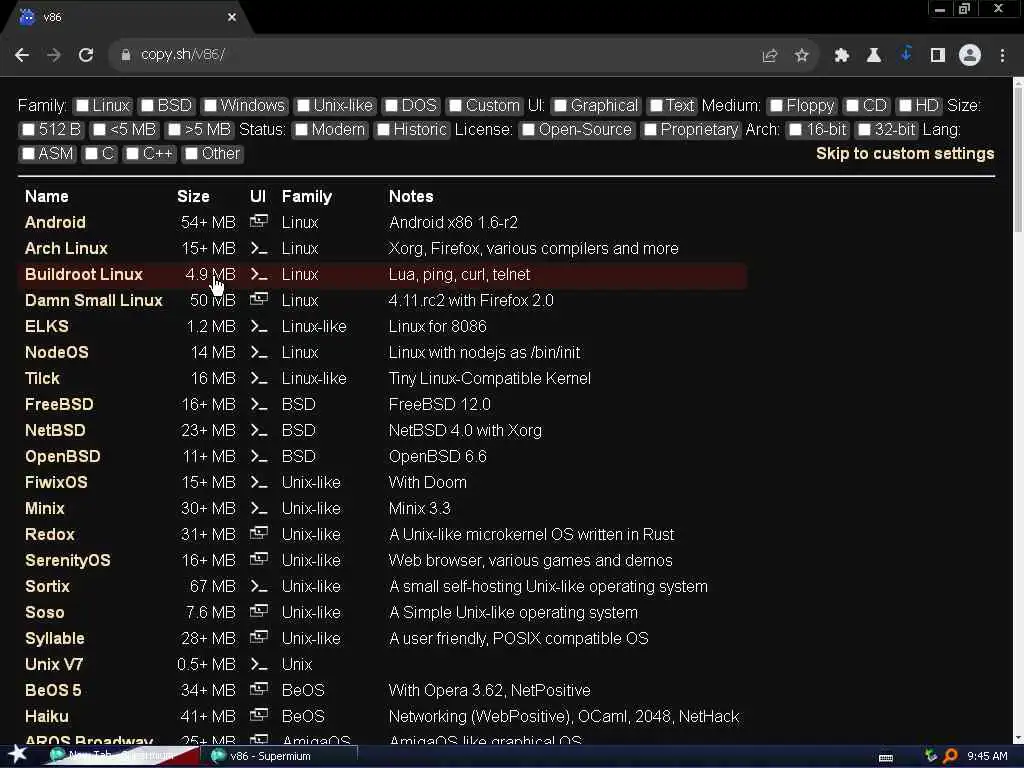The height and width of the screenshot is (768, 1024).
Task: Click Skip to custom settings link
Action: pos(905,153)
